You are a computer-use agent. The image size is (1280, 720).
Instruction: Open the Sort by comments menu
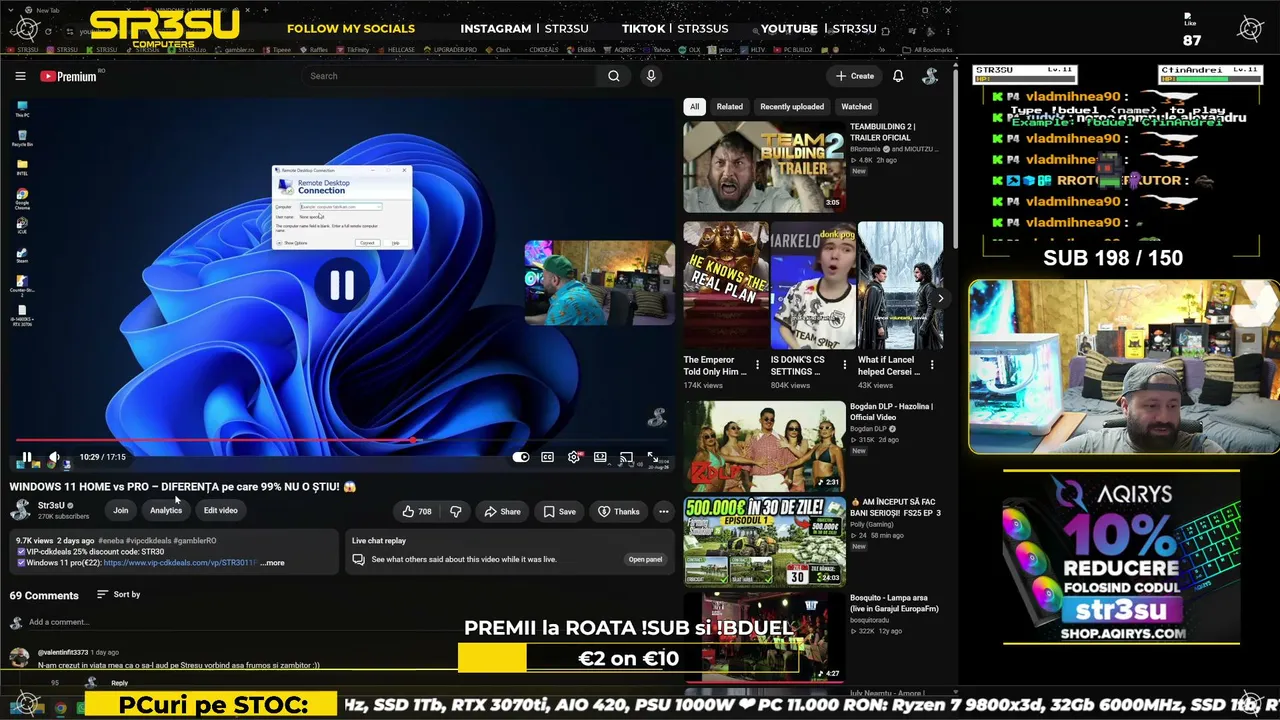point(118,594)
